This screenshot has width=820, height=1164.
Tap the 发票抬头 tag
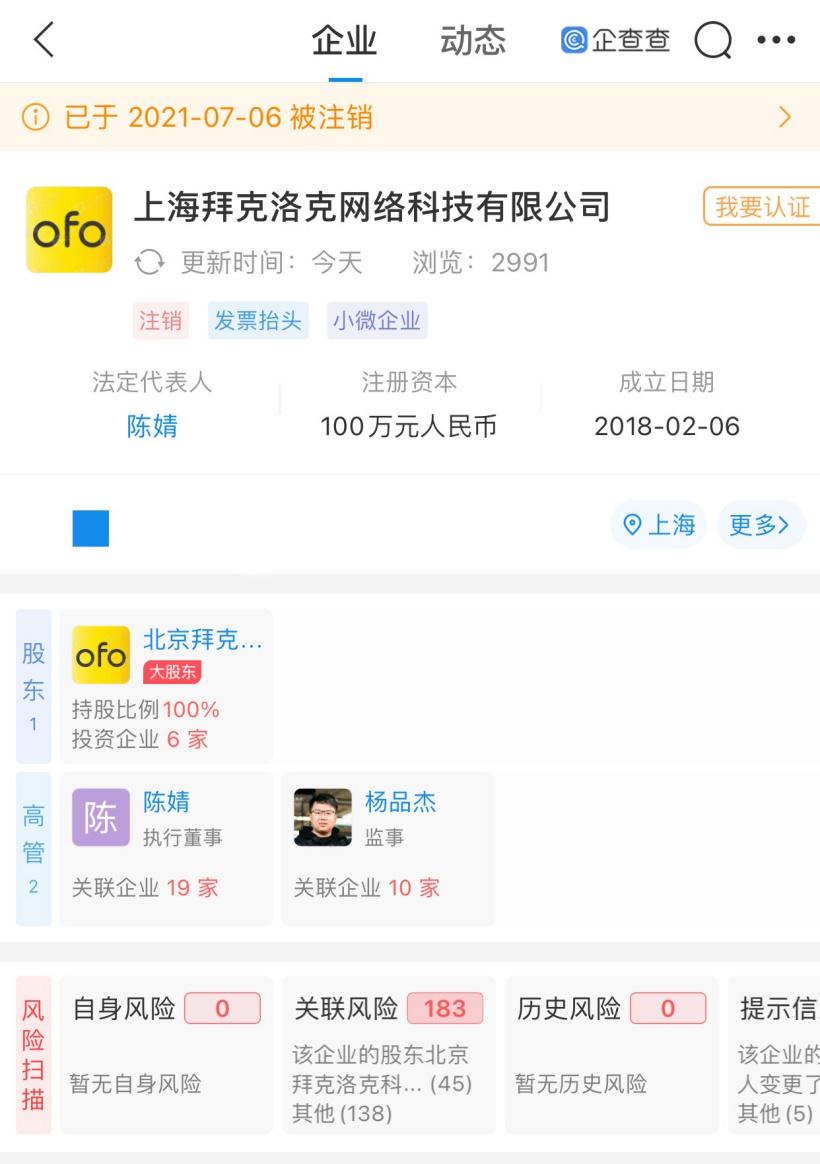(x=258, y=321)
